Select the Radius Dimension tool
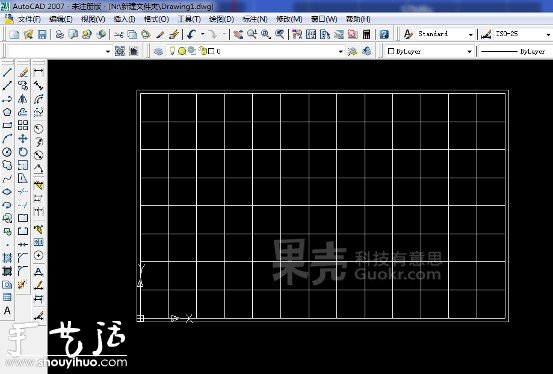Viewport: 553px width, 374px height. (38, 128)
